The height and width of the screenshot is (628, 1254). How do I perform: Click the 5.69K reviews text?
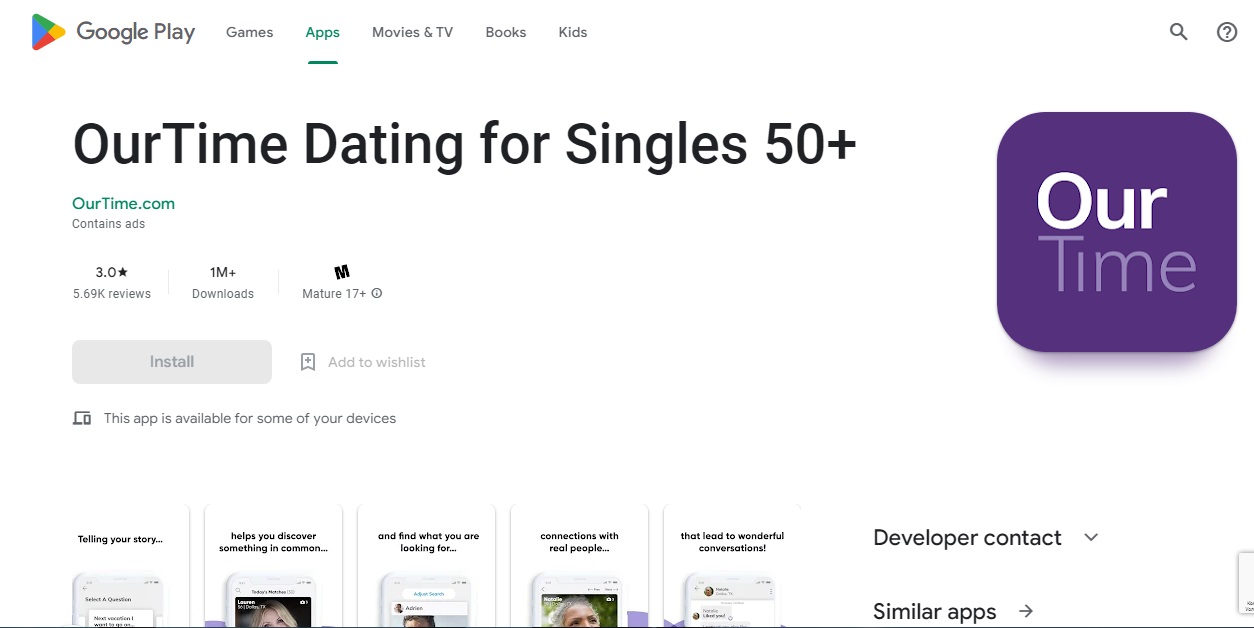tap(112, 294)
